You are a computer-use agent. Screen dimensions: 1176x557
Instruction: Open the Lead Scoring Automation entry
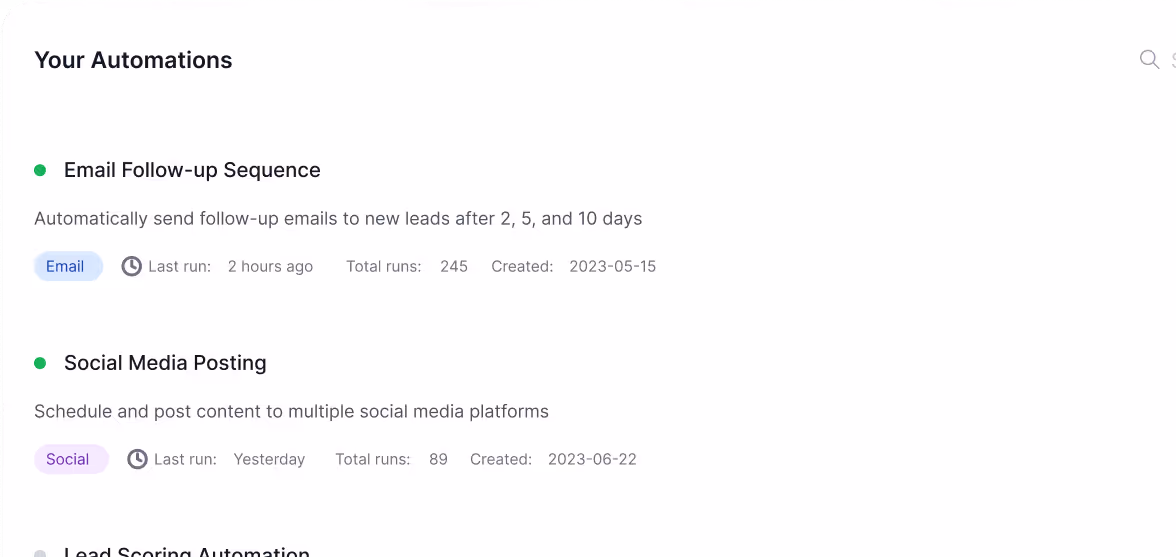tap(187, 553)
